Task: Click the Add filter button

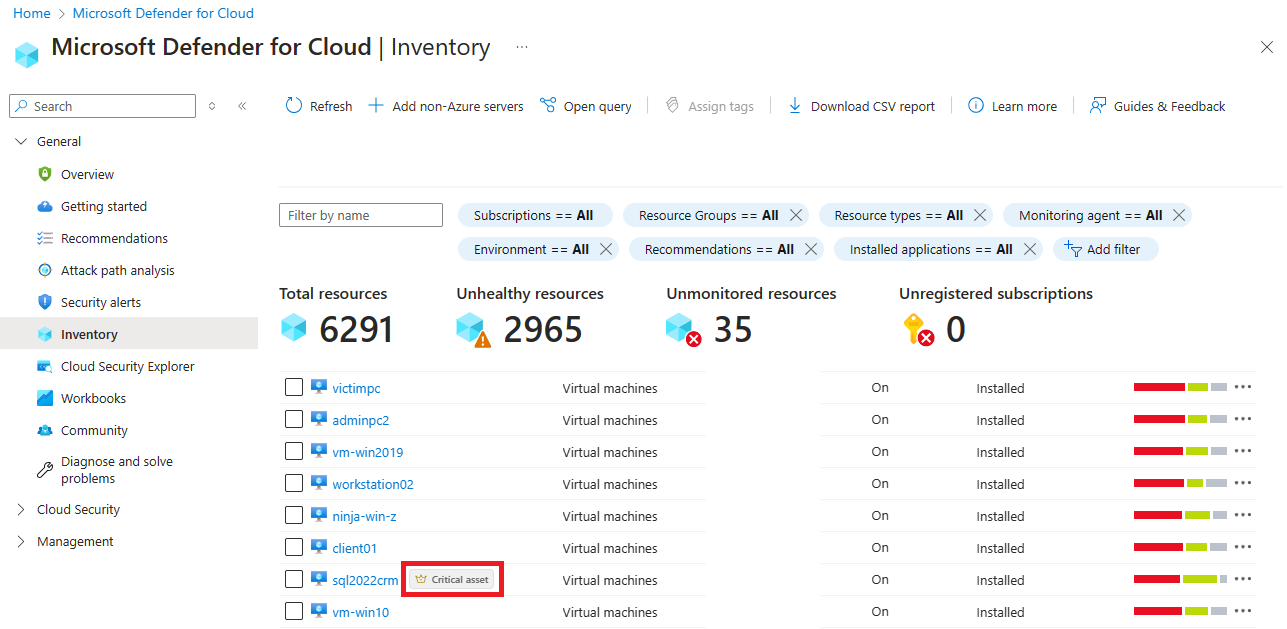Action: [x=1105, y=249]
